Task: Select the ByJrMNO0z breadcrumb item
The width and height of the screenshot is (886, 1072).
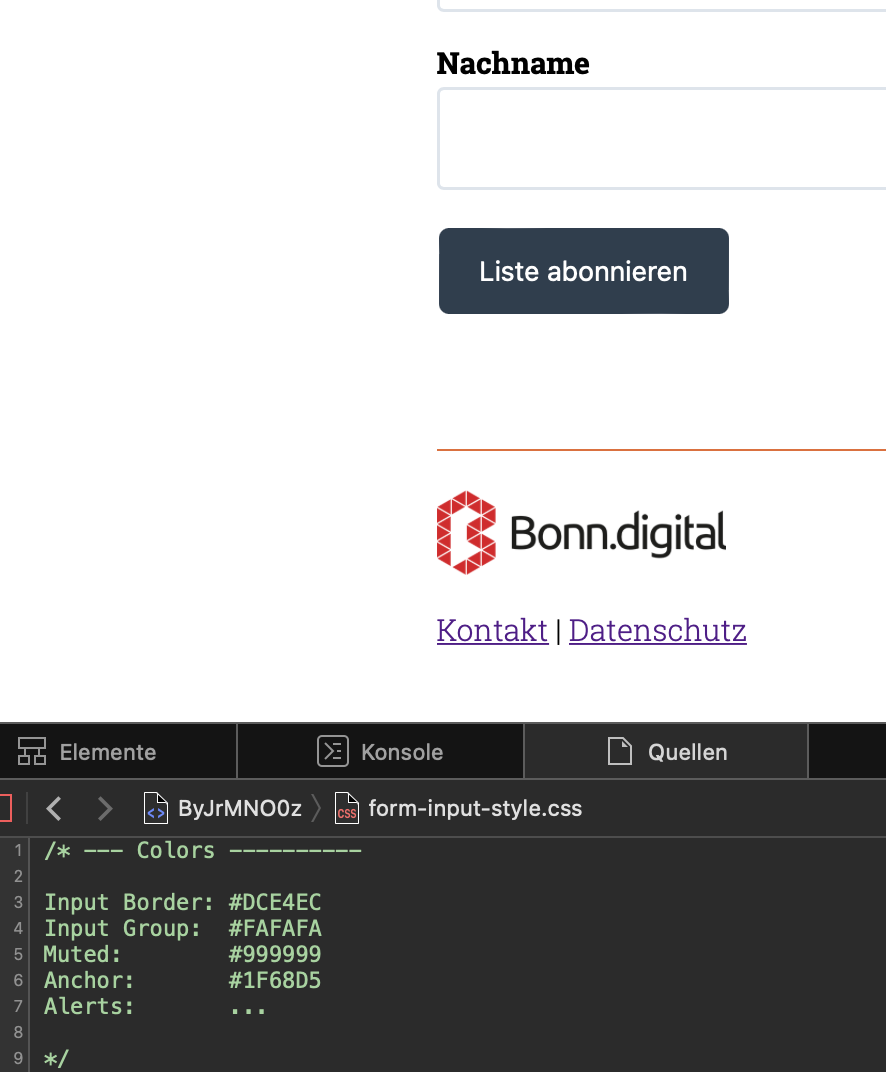Action: point(223,809)
